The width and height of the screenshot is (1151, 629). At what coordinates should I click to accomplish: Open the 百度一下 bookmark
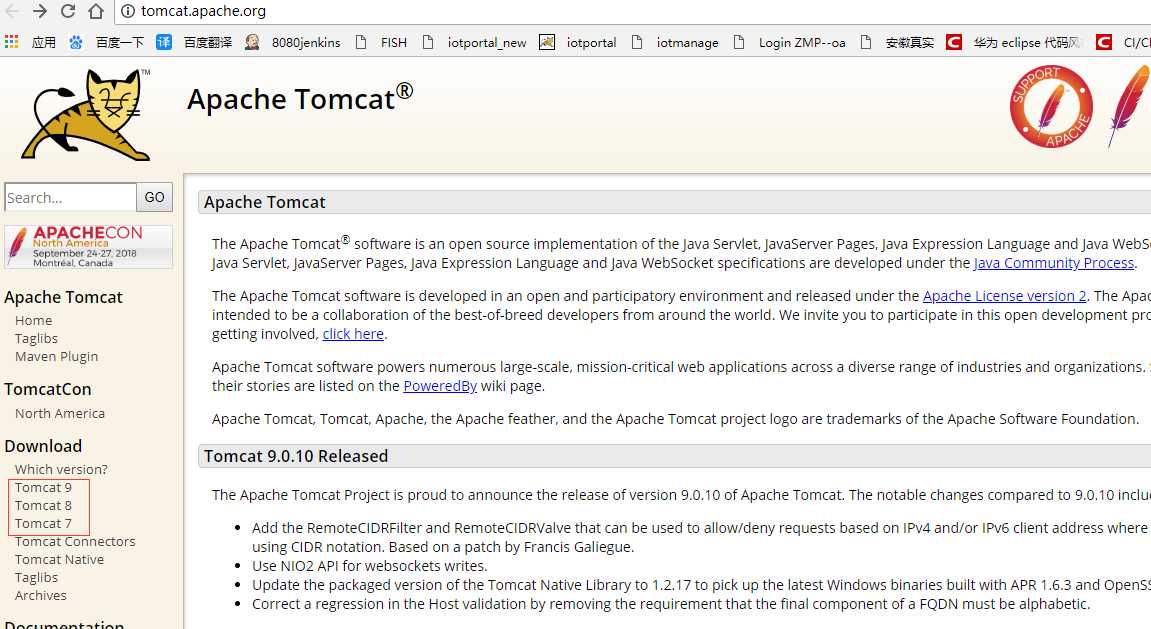point(109,43)
